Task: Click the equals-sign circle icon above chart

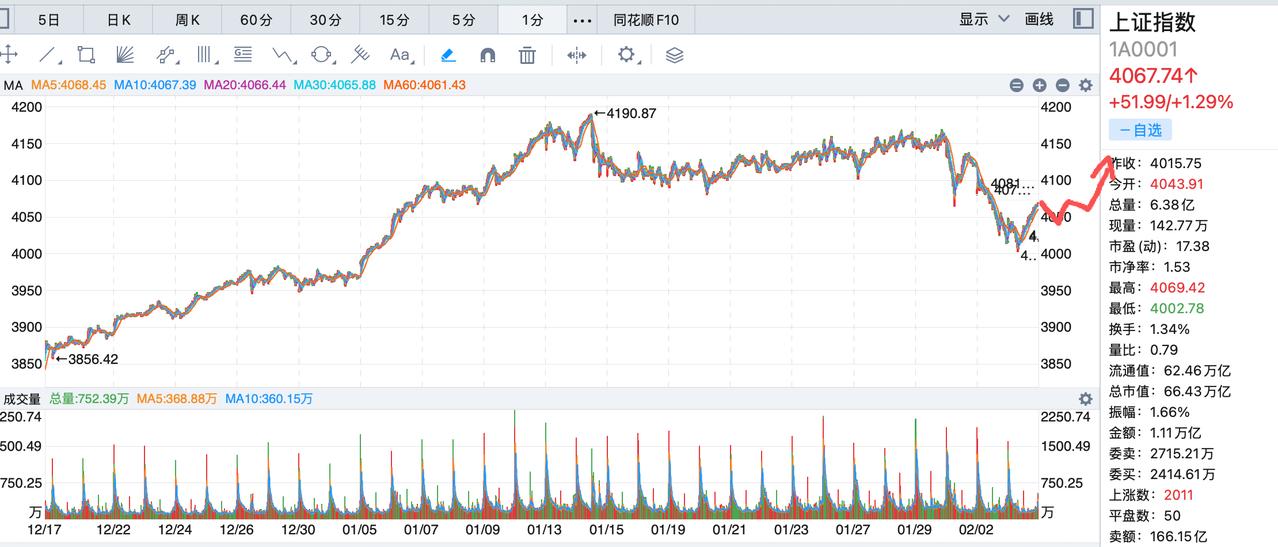Action: [1016, 86]
